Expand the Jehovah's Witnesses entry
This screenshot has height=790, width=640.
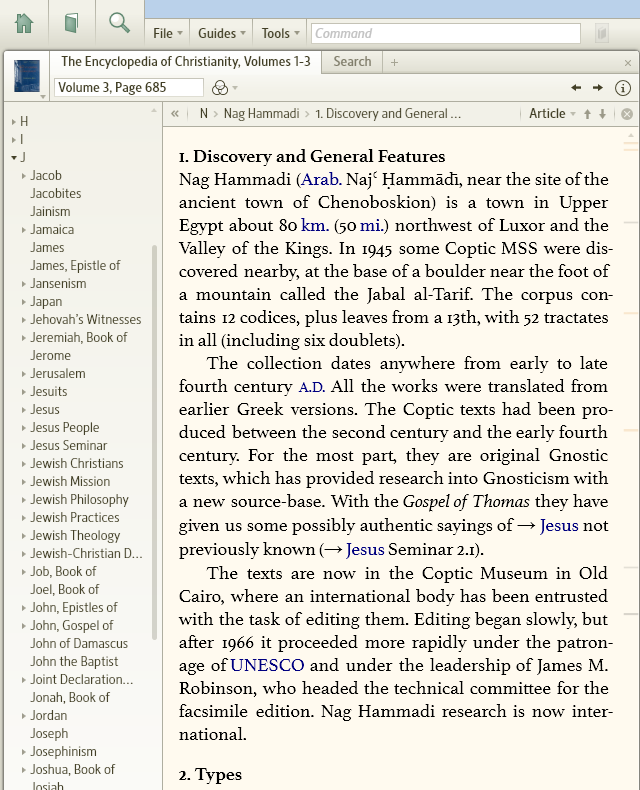[24, 319]
